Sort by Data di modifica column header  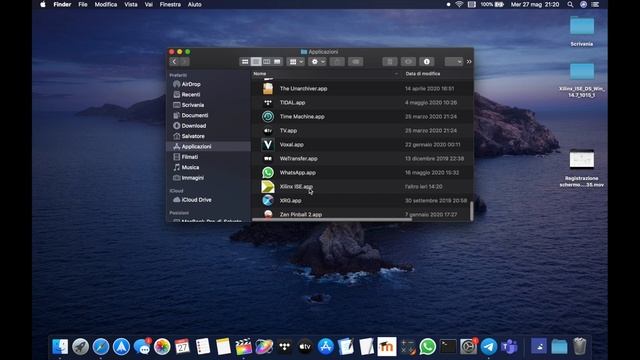[x=423, y=74]
